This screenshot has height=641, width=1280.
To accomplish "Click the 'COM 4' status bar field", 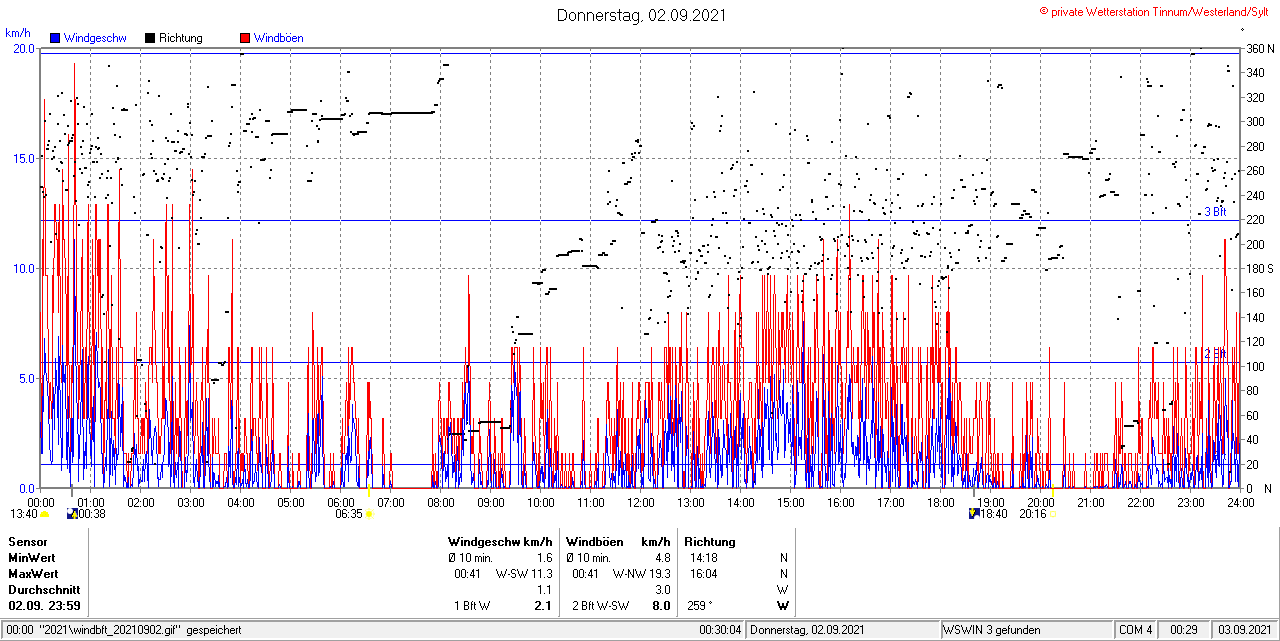I will coord(1136,630).
